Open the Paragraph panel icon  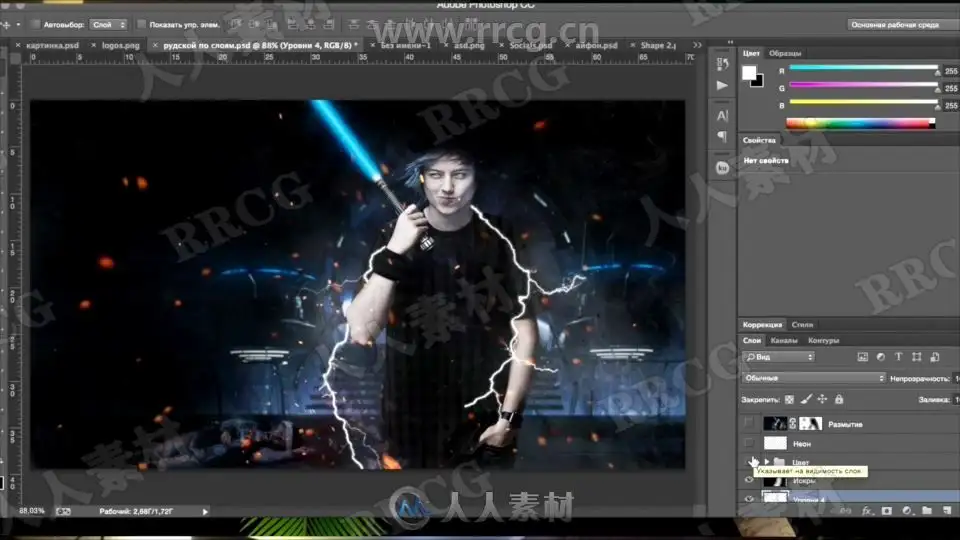coord(722,136)
